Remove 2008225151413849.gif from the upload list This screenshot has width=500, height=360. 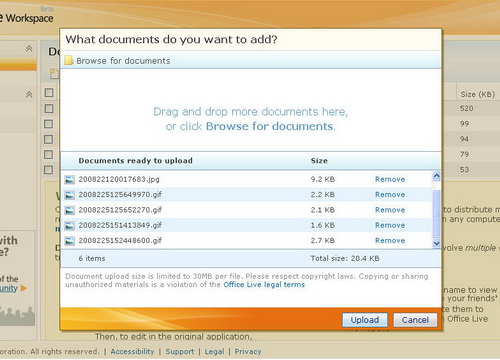[x=390, y=225]
